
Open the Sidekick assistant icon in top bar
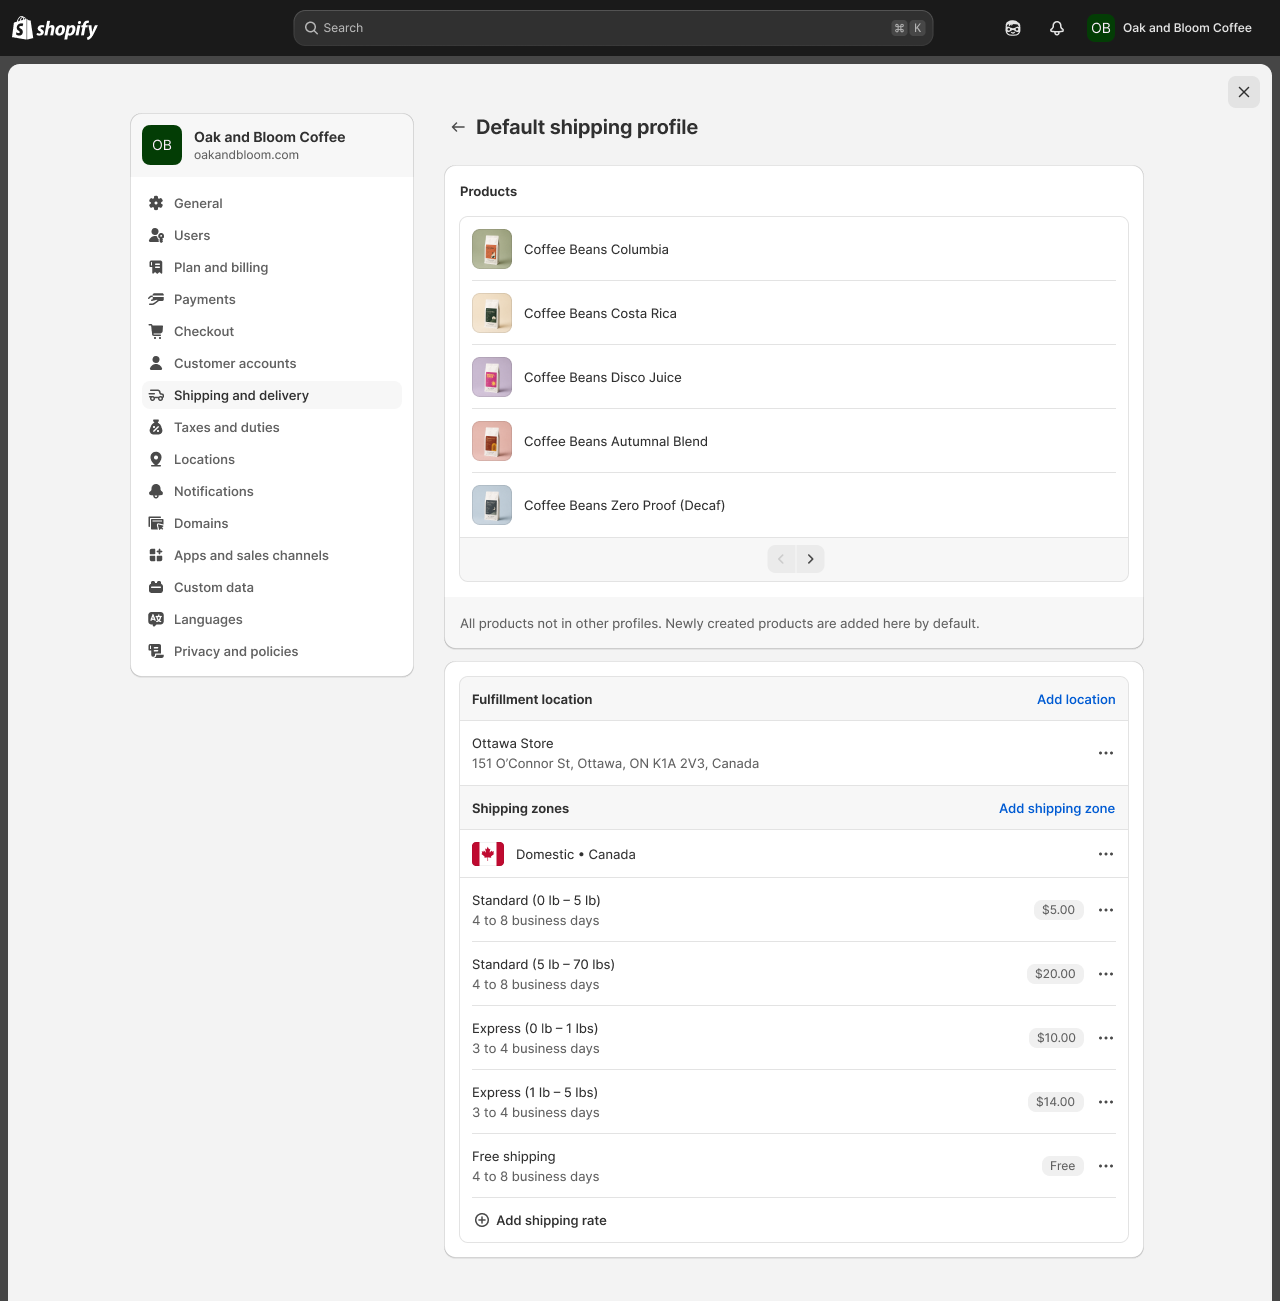(x=1013, y=28)
